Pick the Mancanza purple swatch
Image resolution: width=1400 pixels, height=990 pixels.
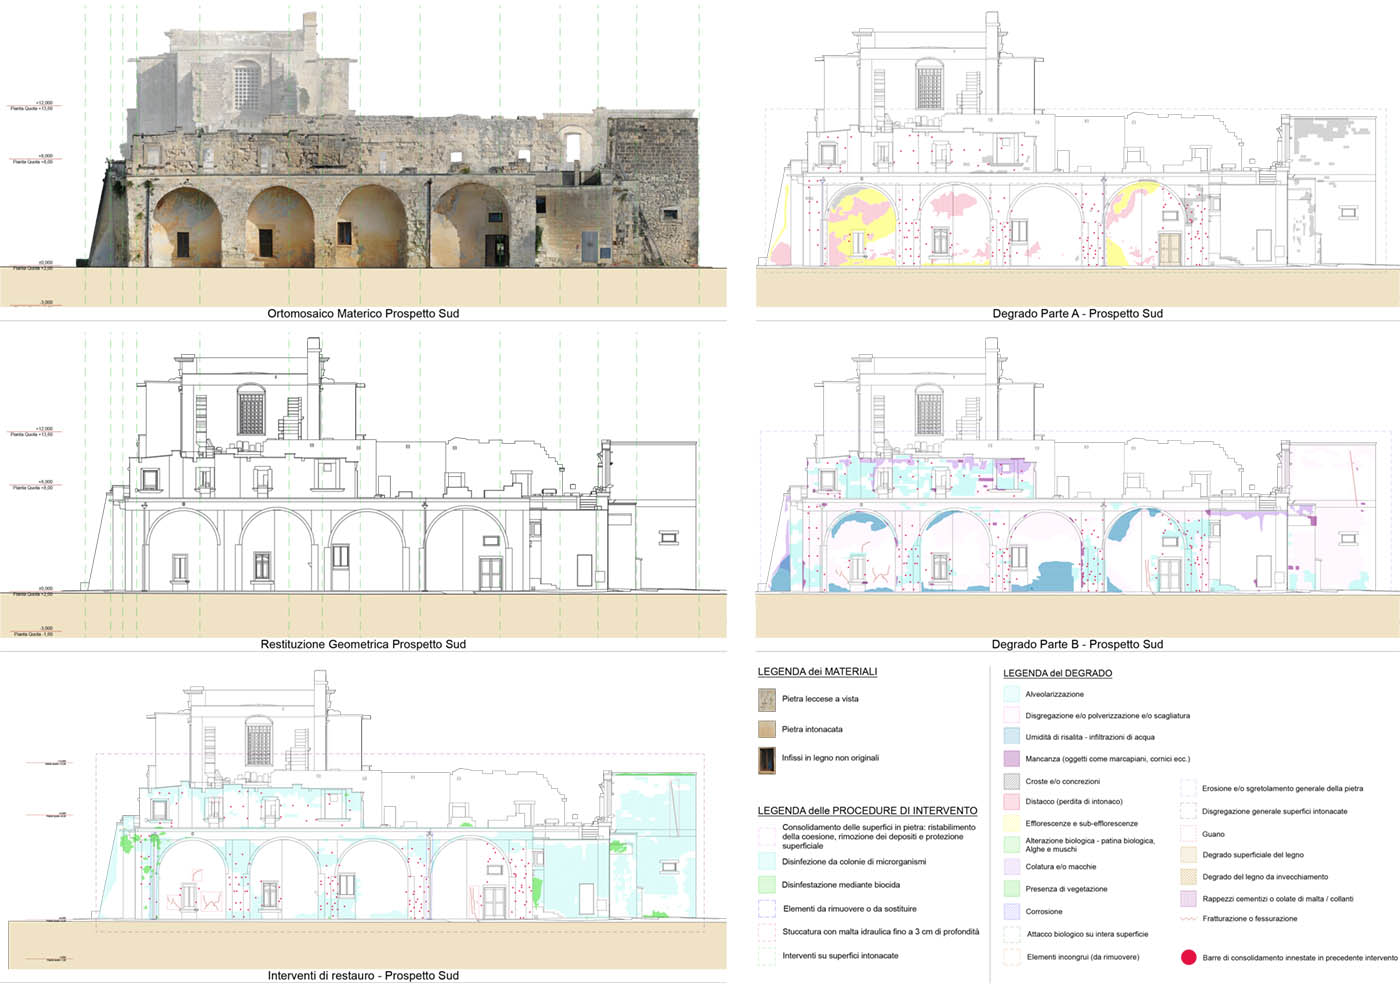pos(1011,759)
